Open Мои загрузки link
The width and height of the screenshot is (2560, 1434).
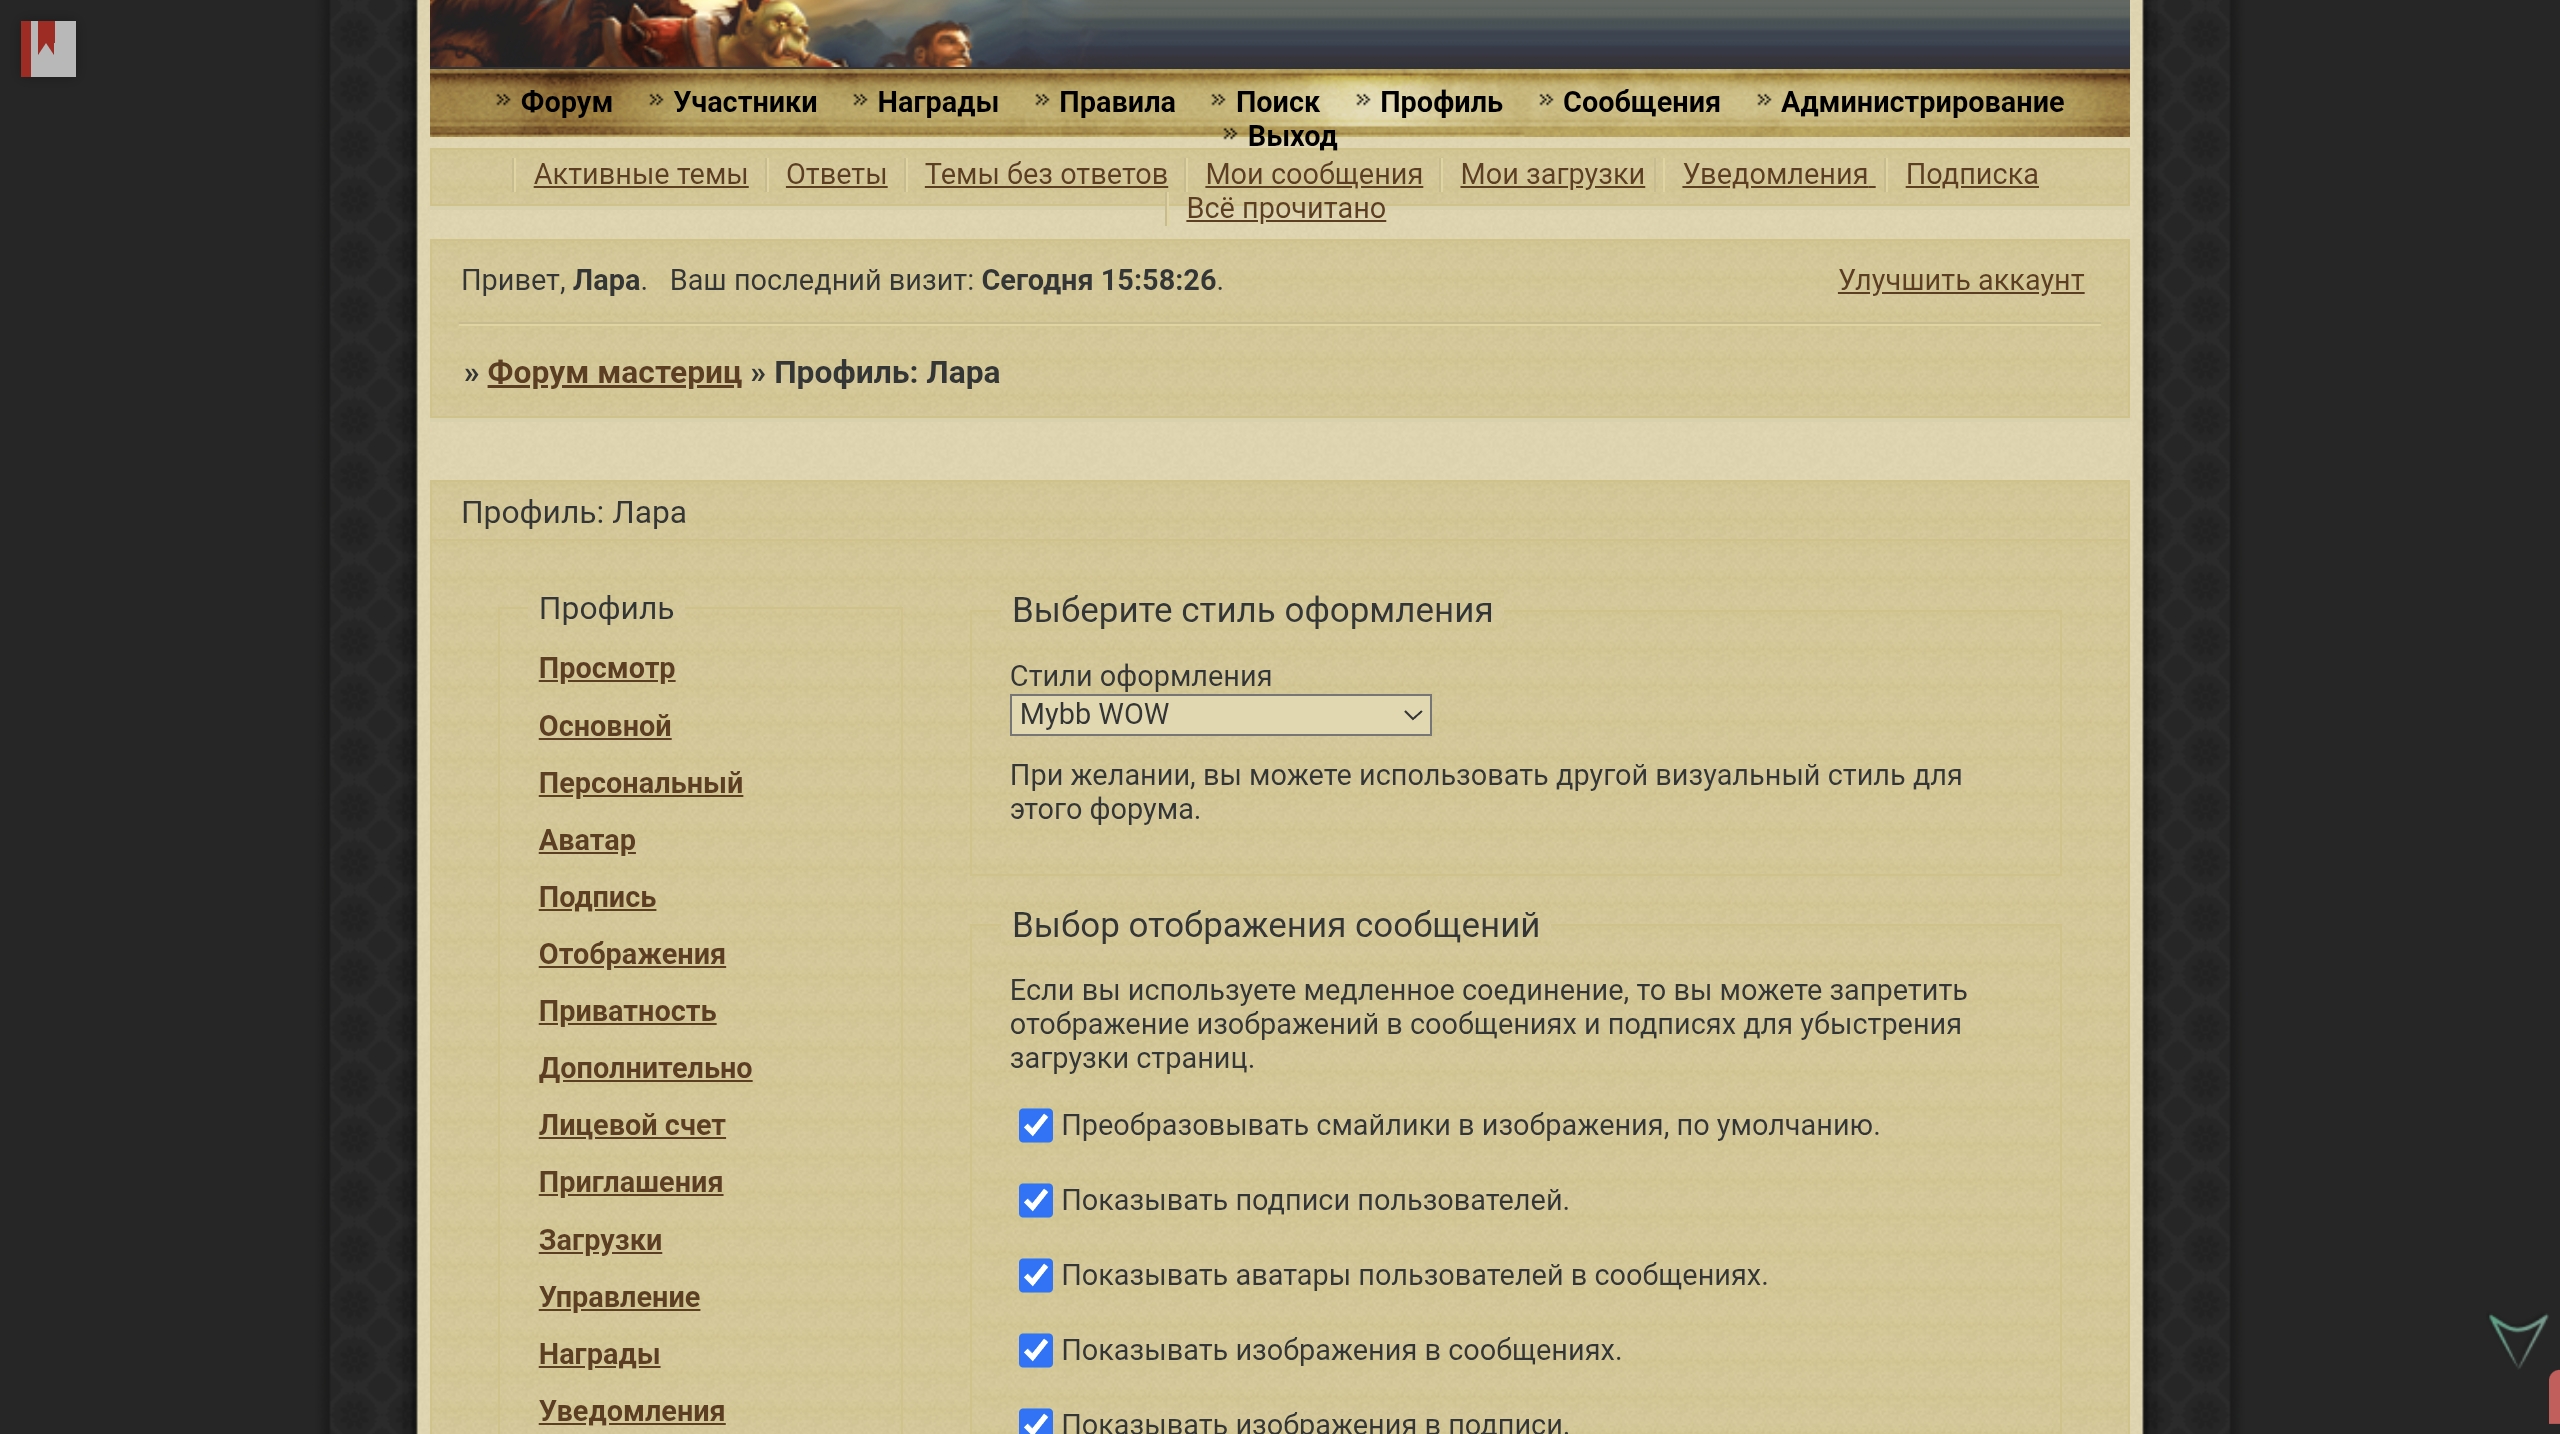click(1551, 174)
